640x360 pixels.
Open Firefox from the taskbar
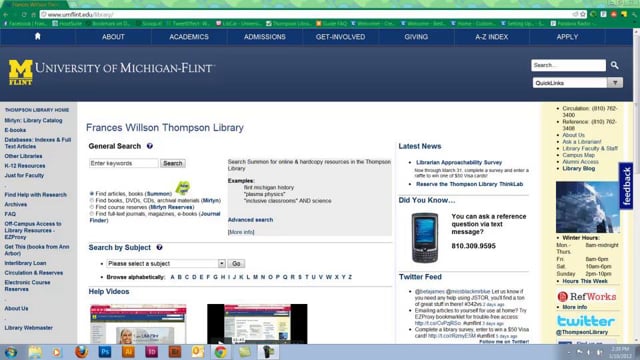81,352
